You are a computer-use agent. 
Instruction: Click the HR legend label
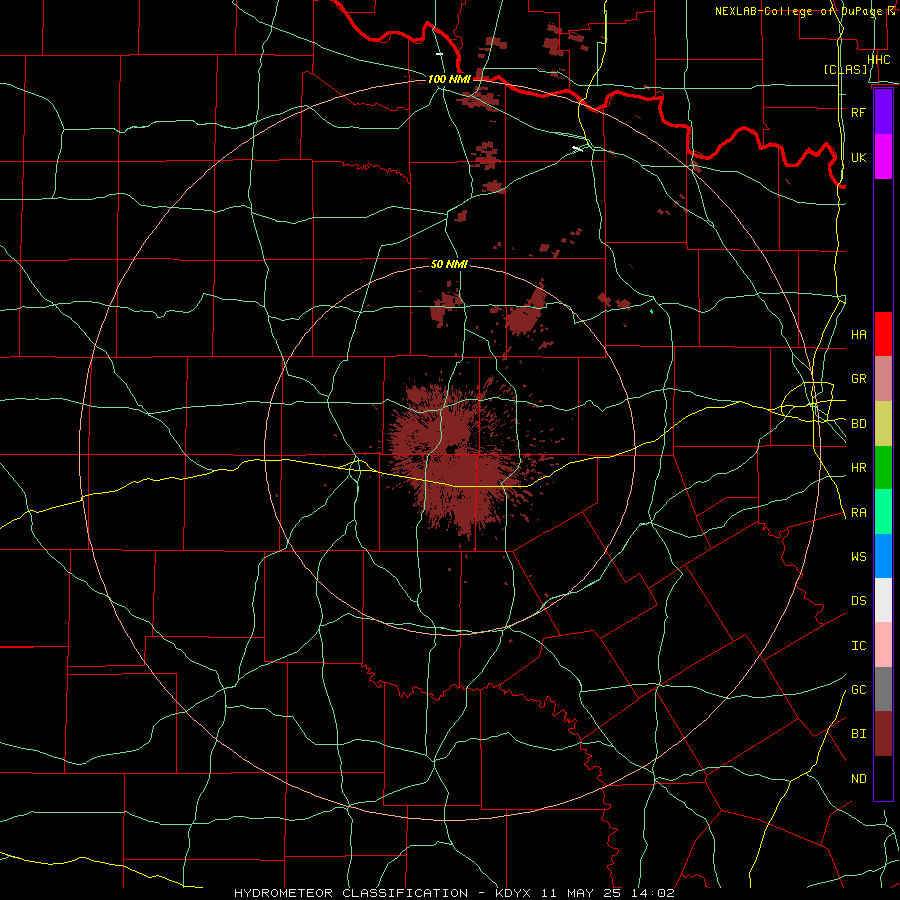tap(858, 468)
